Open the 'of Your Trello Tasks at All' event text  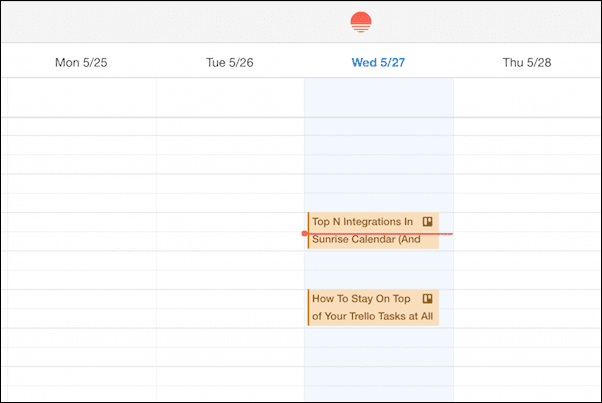[372, 316]
